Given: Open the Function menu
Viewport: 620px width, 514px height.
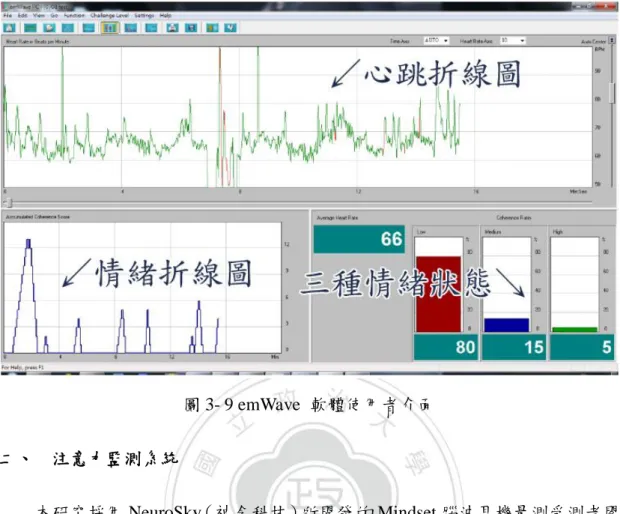Looking at the screenshot, I should click(74, 15).
